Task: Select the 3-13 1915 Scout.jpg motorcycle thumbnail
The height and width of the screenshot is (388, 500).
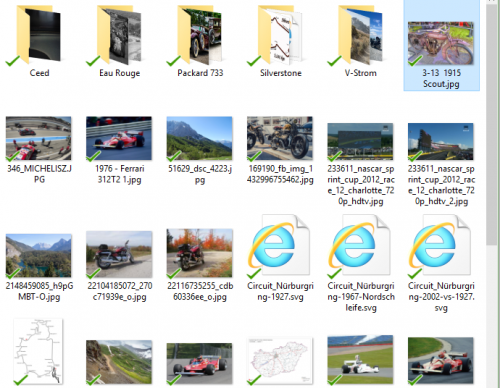Action: click(441, 43)
